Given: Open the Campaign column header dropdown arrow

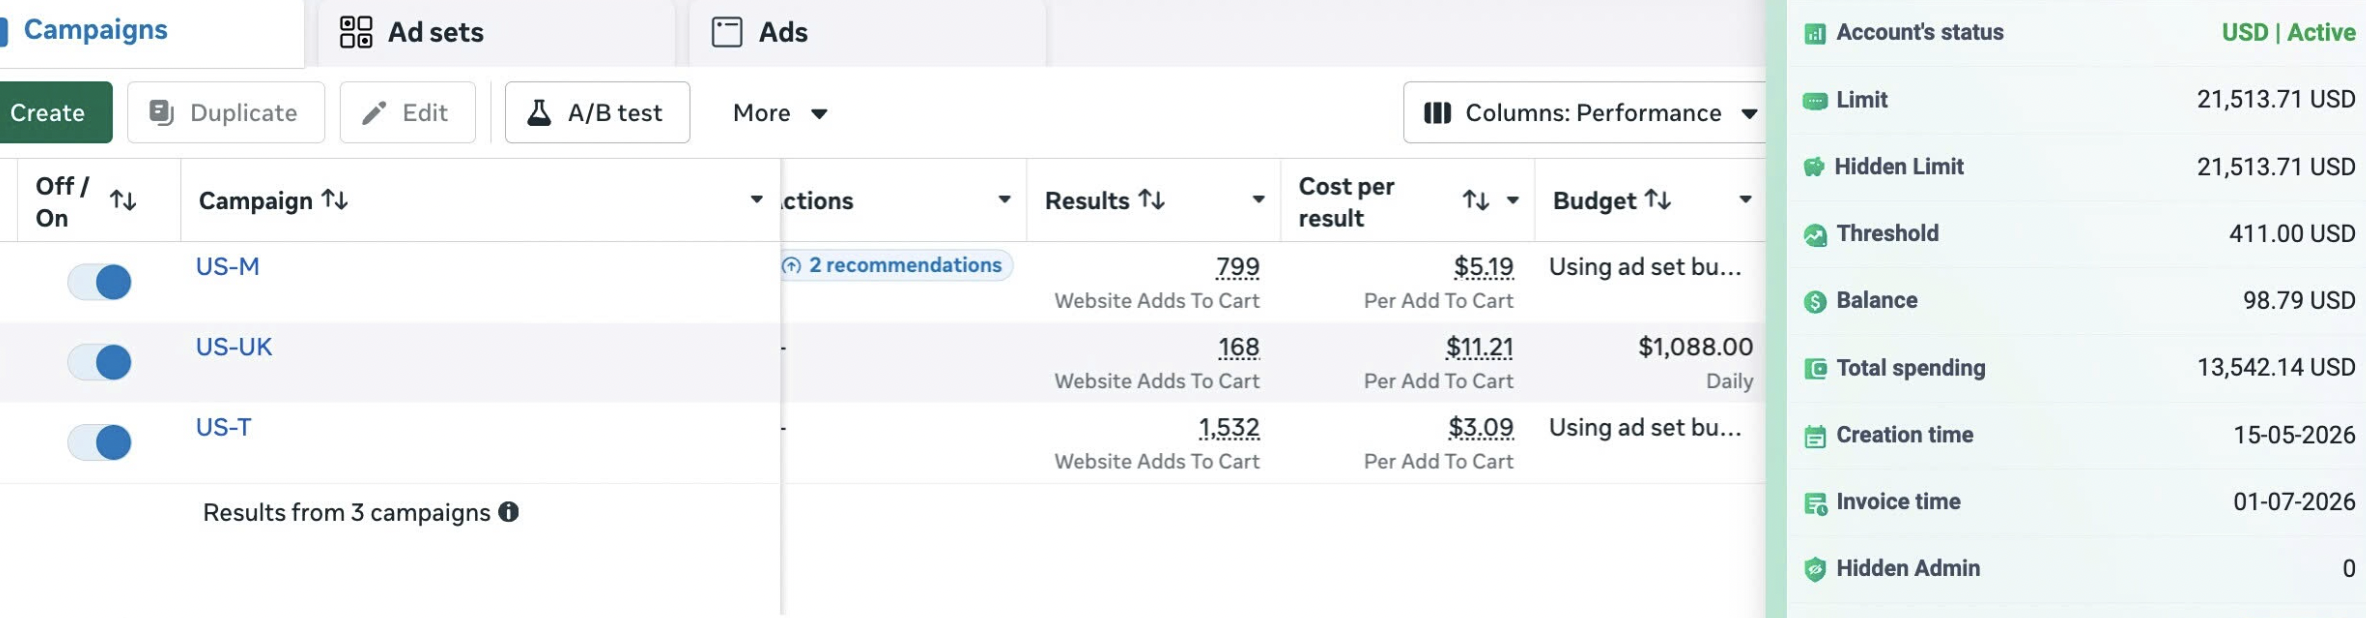Looking at the screenshot, I should (757, 200).
